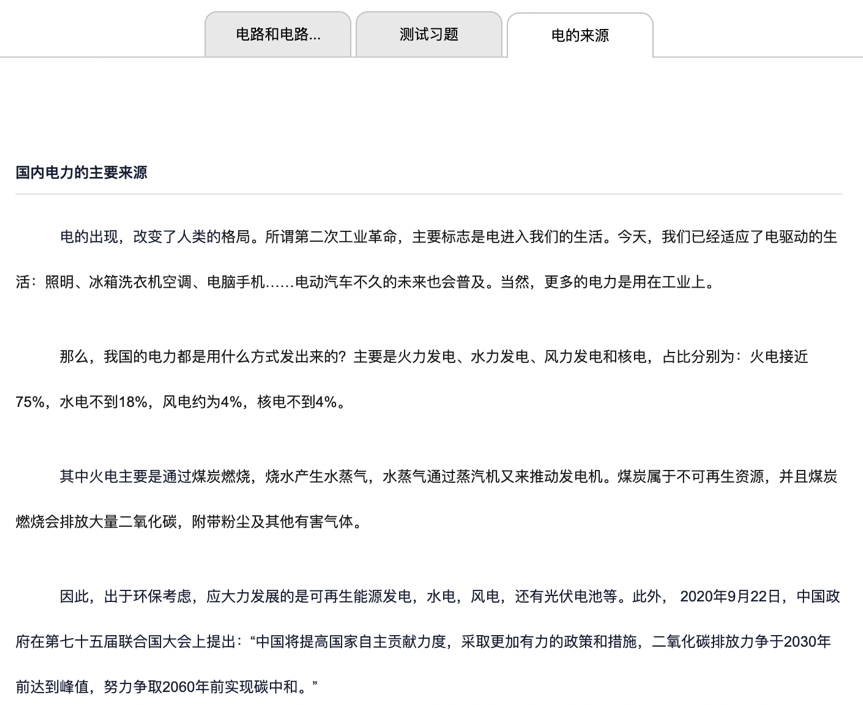Select the 电的来源 tab
This screenshot has width=863, height=705.
click(x=579, y=35)
